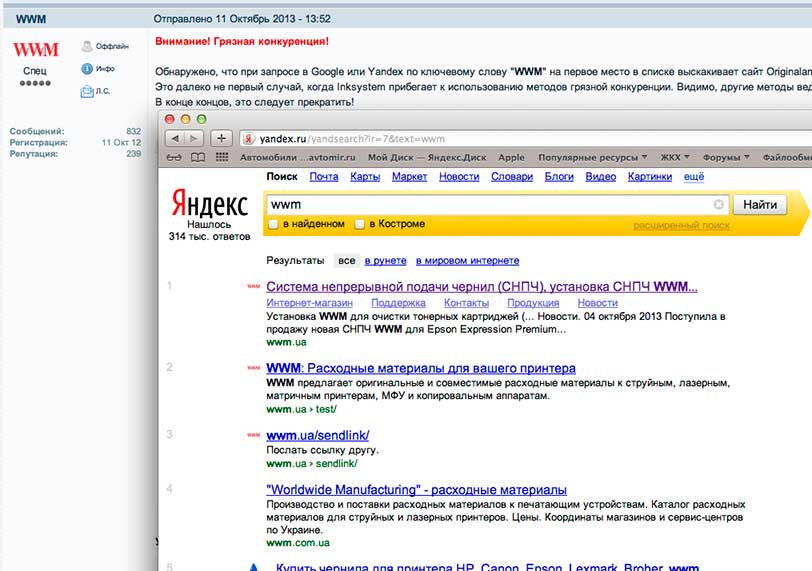Viewport: 812px width, 571px height.
Task: Open the Л.С. private message icon
Action: pos(87,92)
